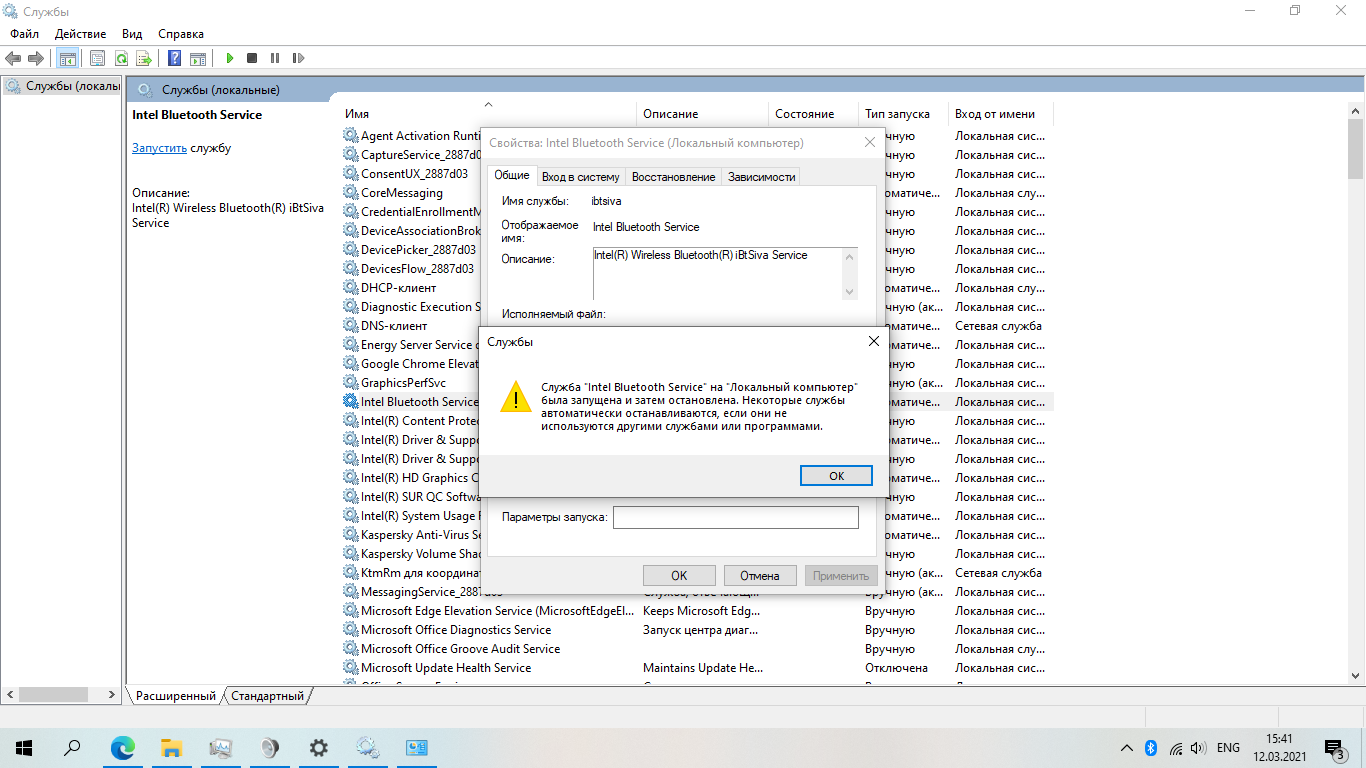
Task: Sort by the Имя column header
Action: (488, 114)
